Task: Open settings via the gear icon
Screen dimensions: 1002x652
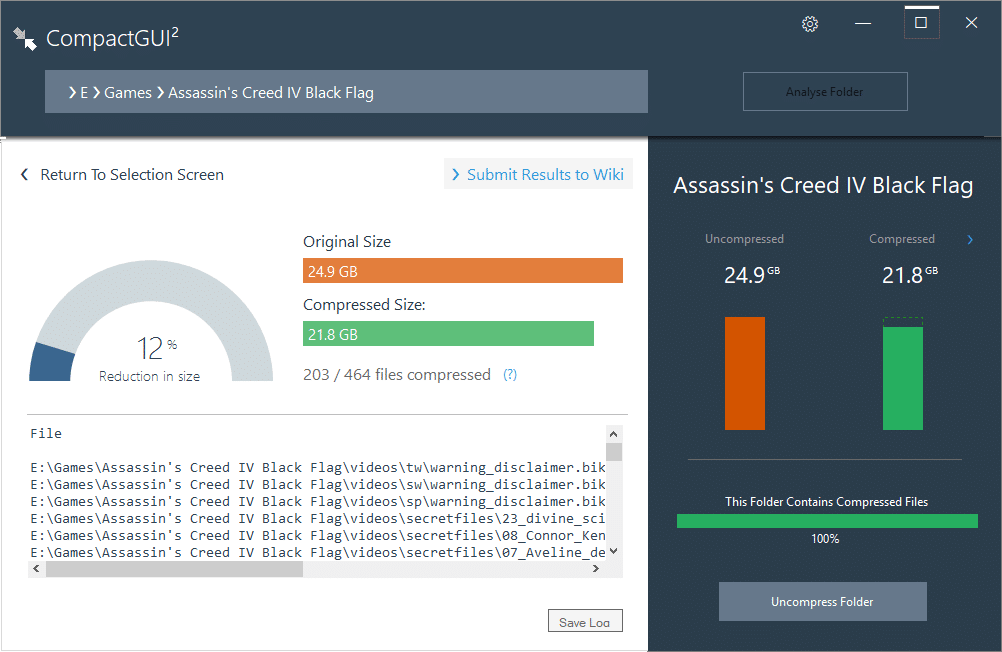Action: pyautogui.click(x=810, y=24)
